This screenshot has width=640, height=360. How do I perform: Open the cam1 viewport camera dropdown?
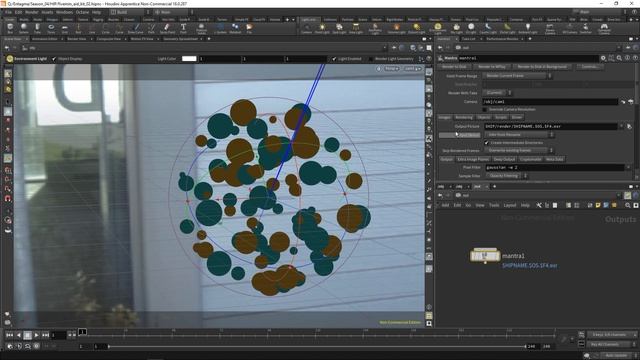(x=412, y=69)
